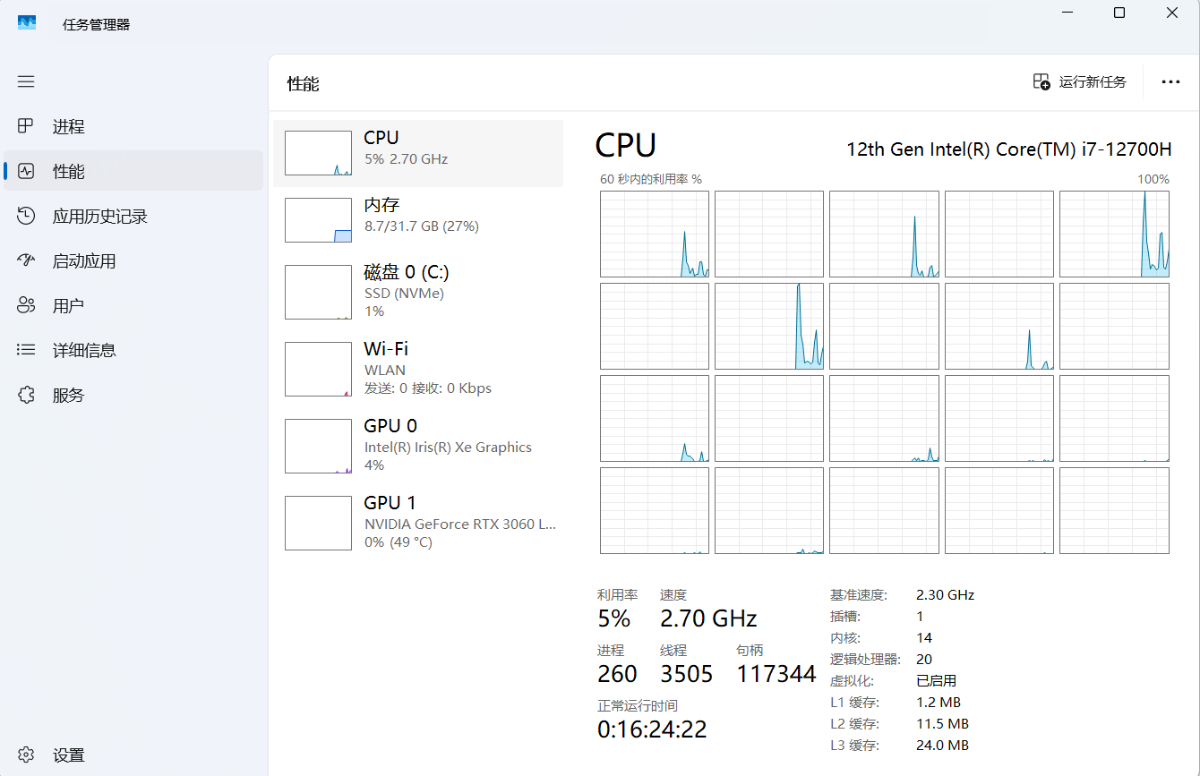Open the 进程 page from the sidebar
Viewport: 1200px width, 776px height.
[x=134, y=127]
